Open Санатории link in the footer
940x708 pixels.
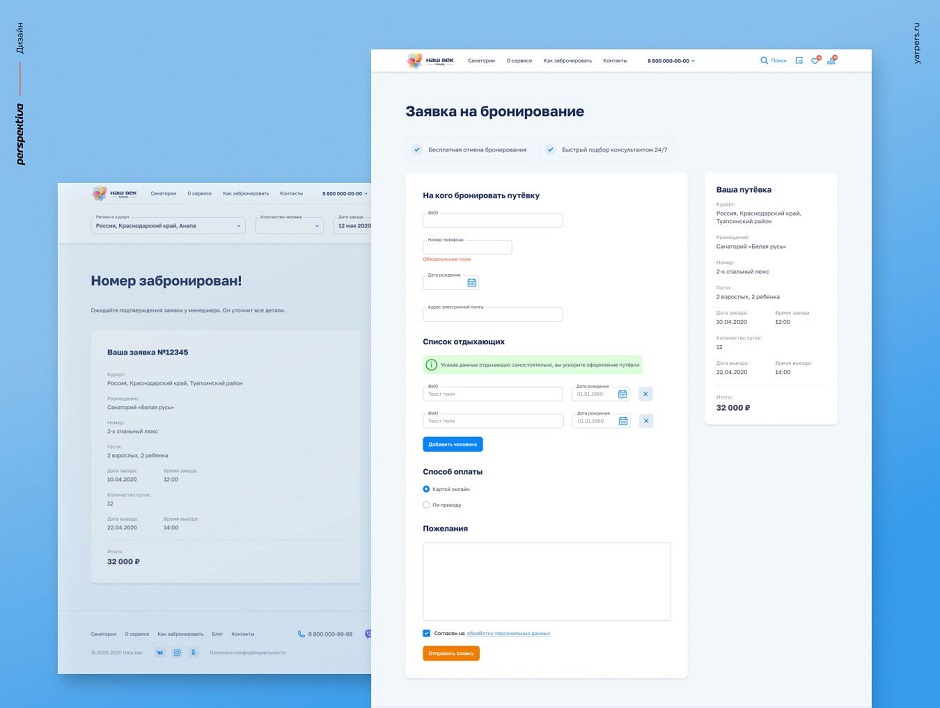pyautogui.click(x=104, y=634)
